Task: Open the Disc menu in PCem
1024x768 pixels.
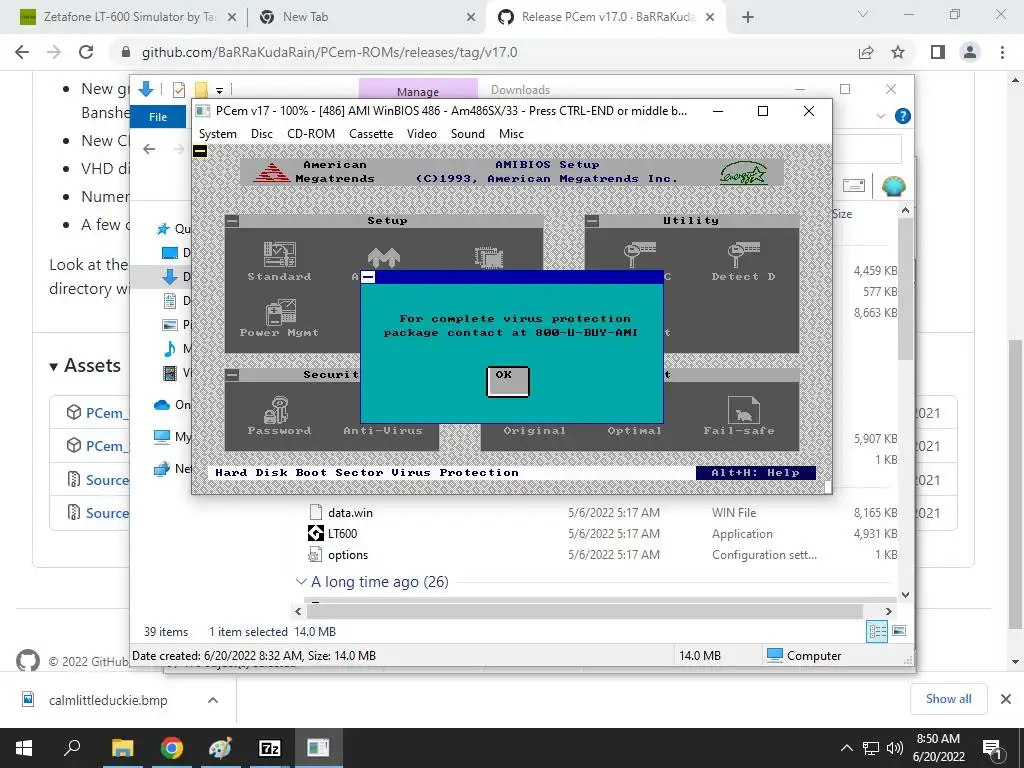Action: pos(262,133)
